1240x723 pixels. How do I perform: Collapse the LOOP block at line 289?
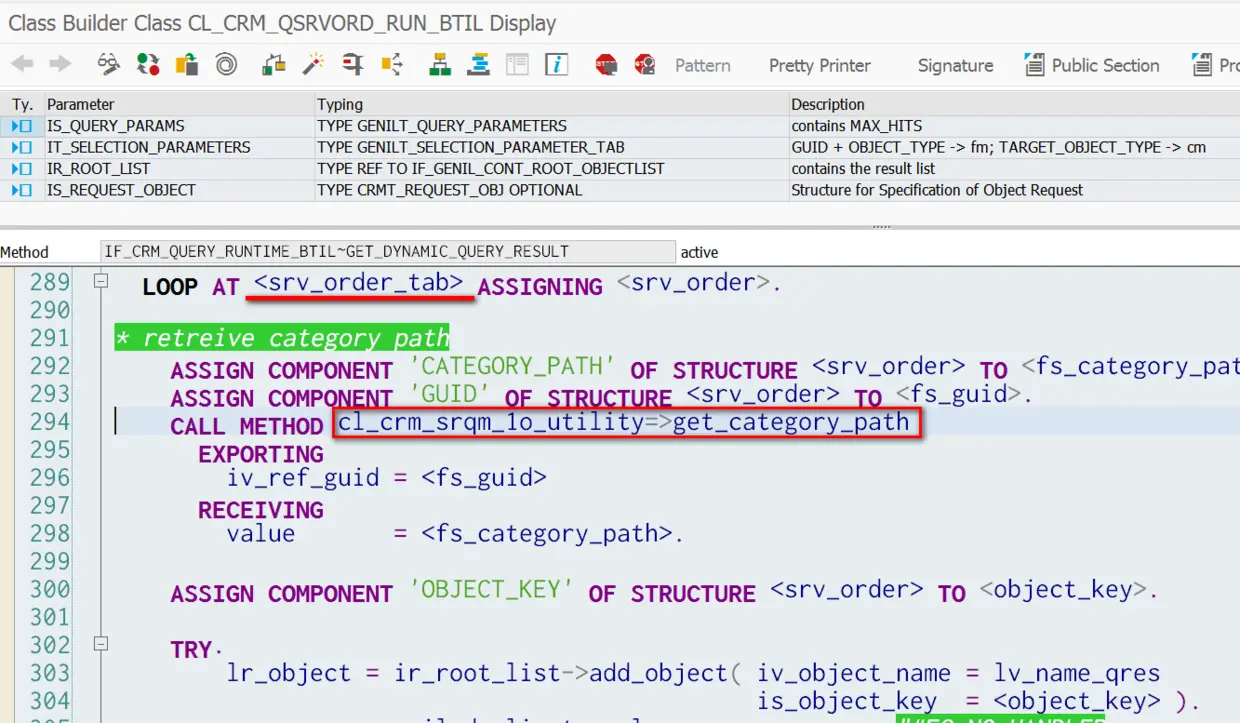click(x=100, y=282)
